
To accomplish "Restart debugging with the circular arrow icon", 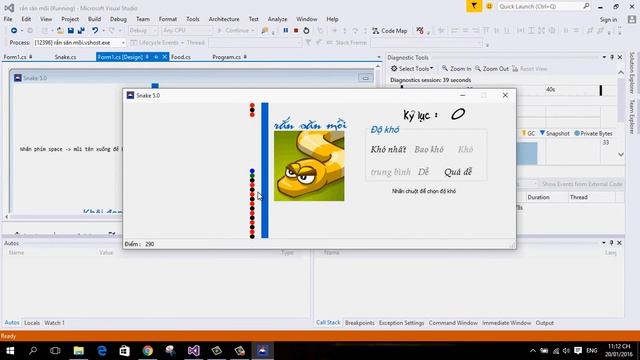I will (x=306, y=31).
